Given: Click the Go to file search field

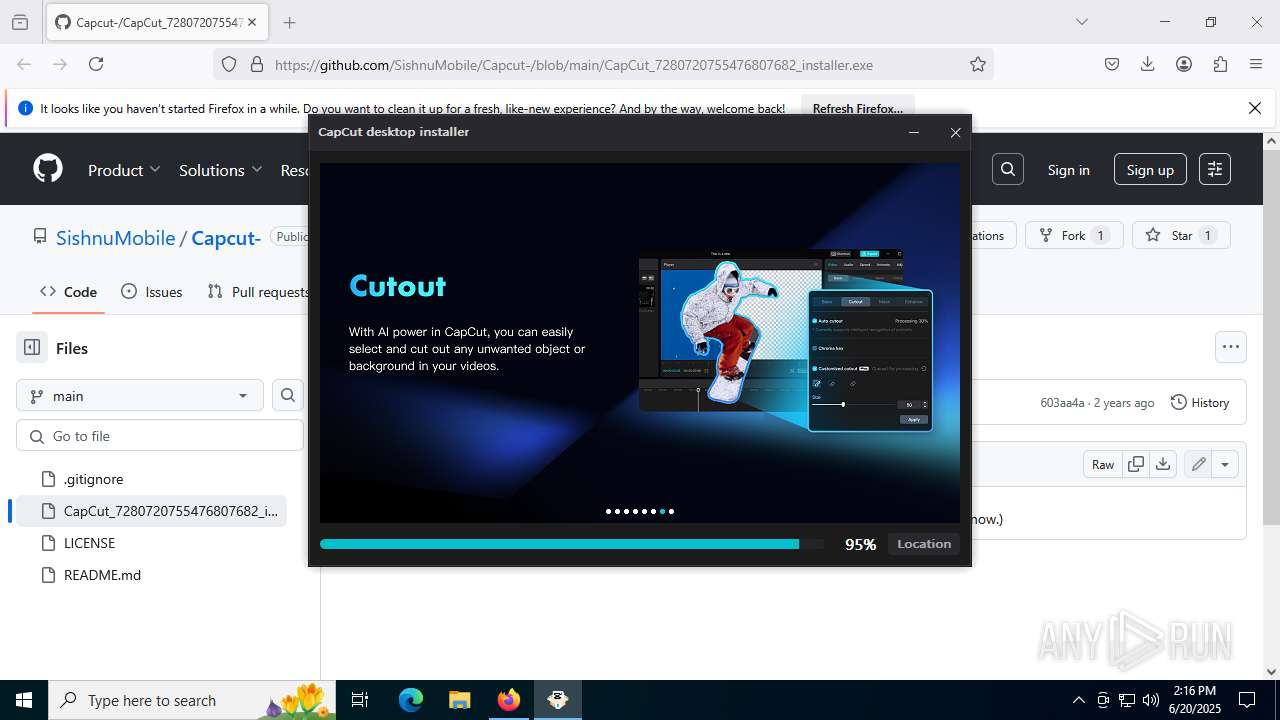Looking at the screenshot, I should pos(160,436).
